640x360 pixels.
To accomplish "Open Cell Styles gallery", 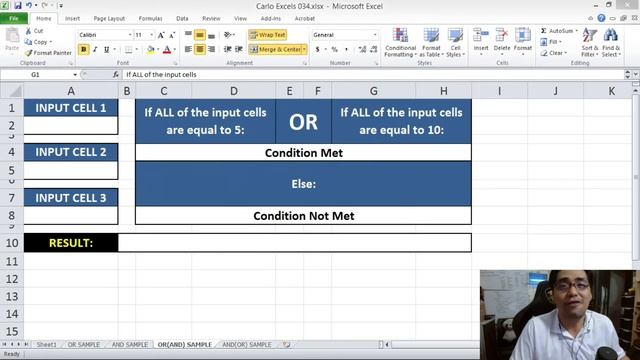I will tap(456, 42).
